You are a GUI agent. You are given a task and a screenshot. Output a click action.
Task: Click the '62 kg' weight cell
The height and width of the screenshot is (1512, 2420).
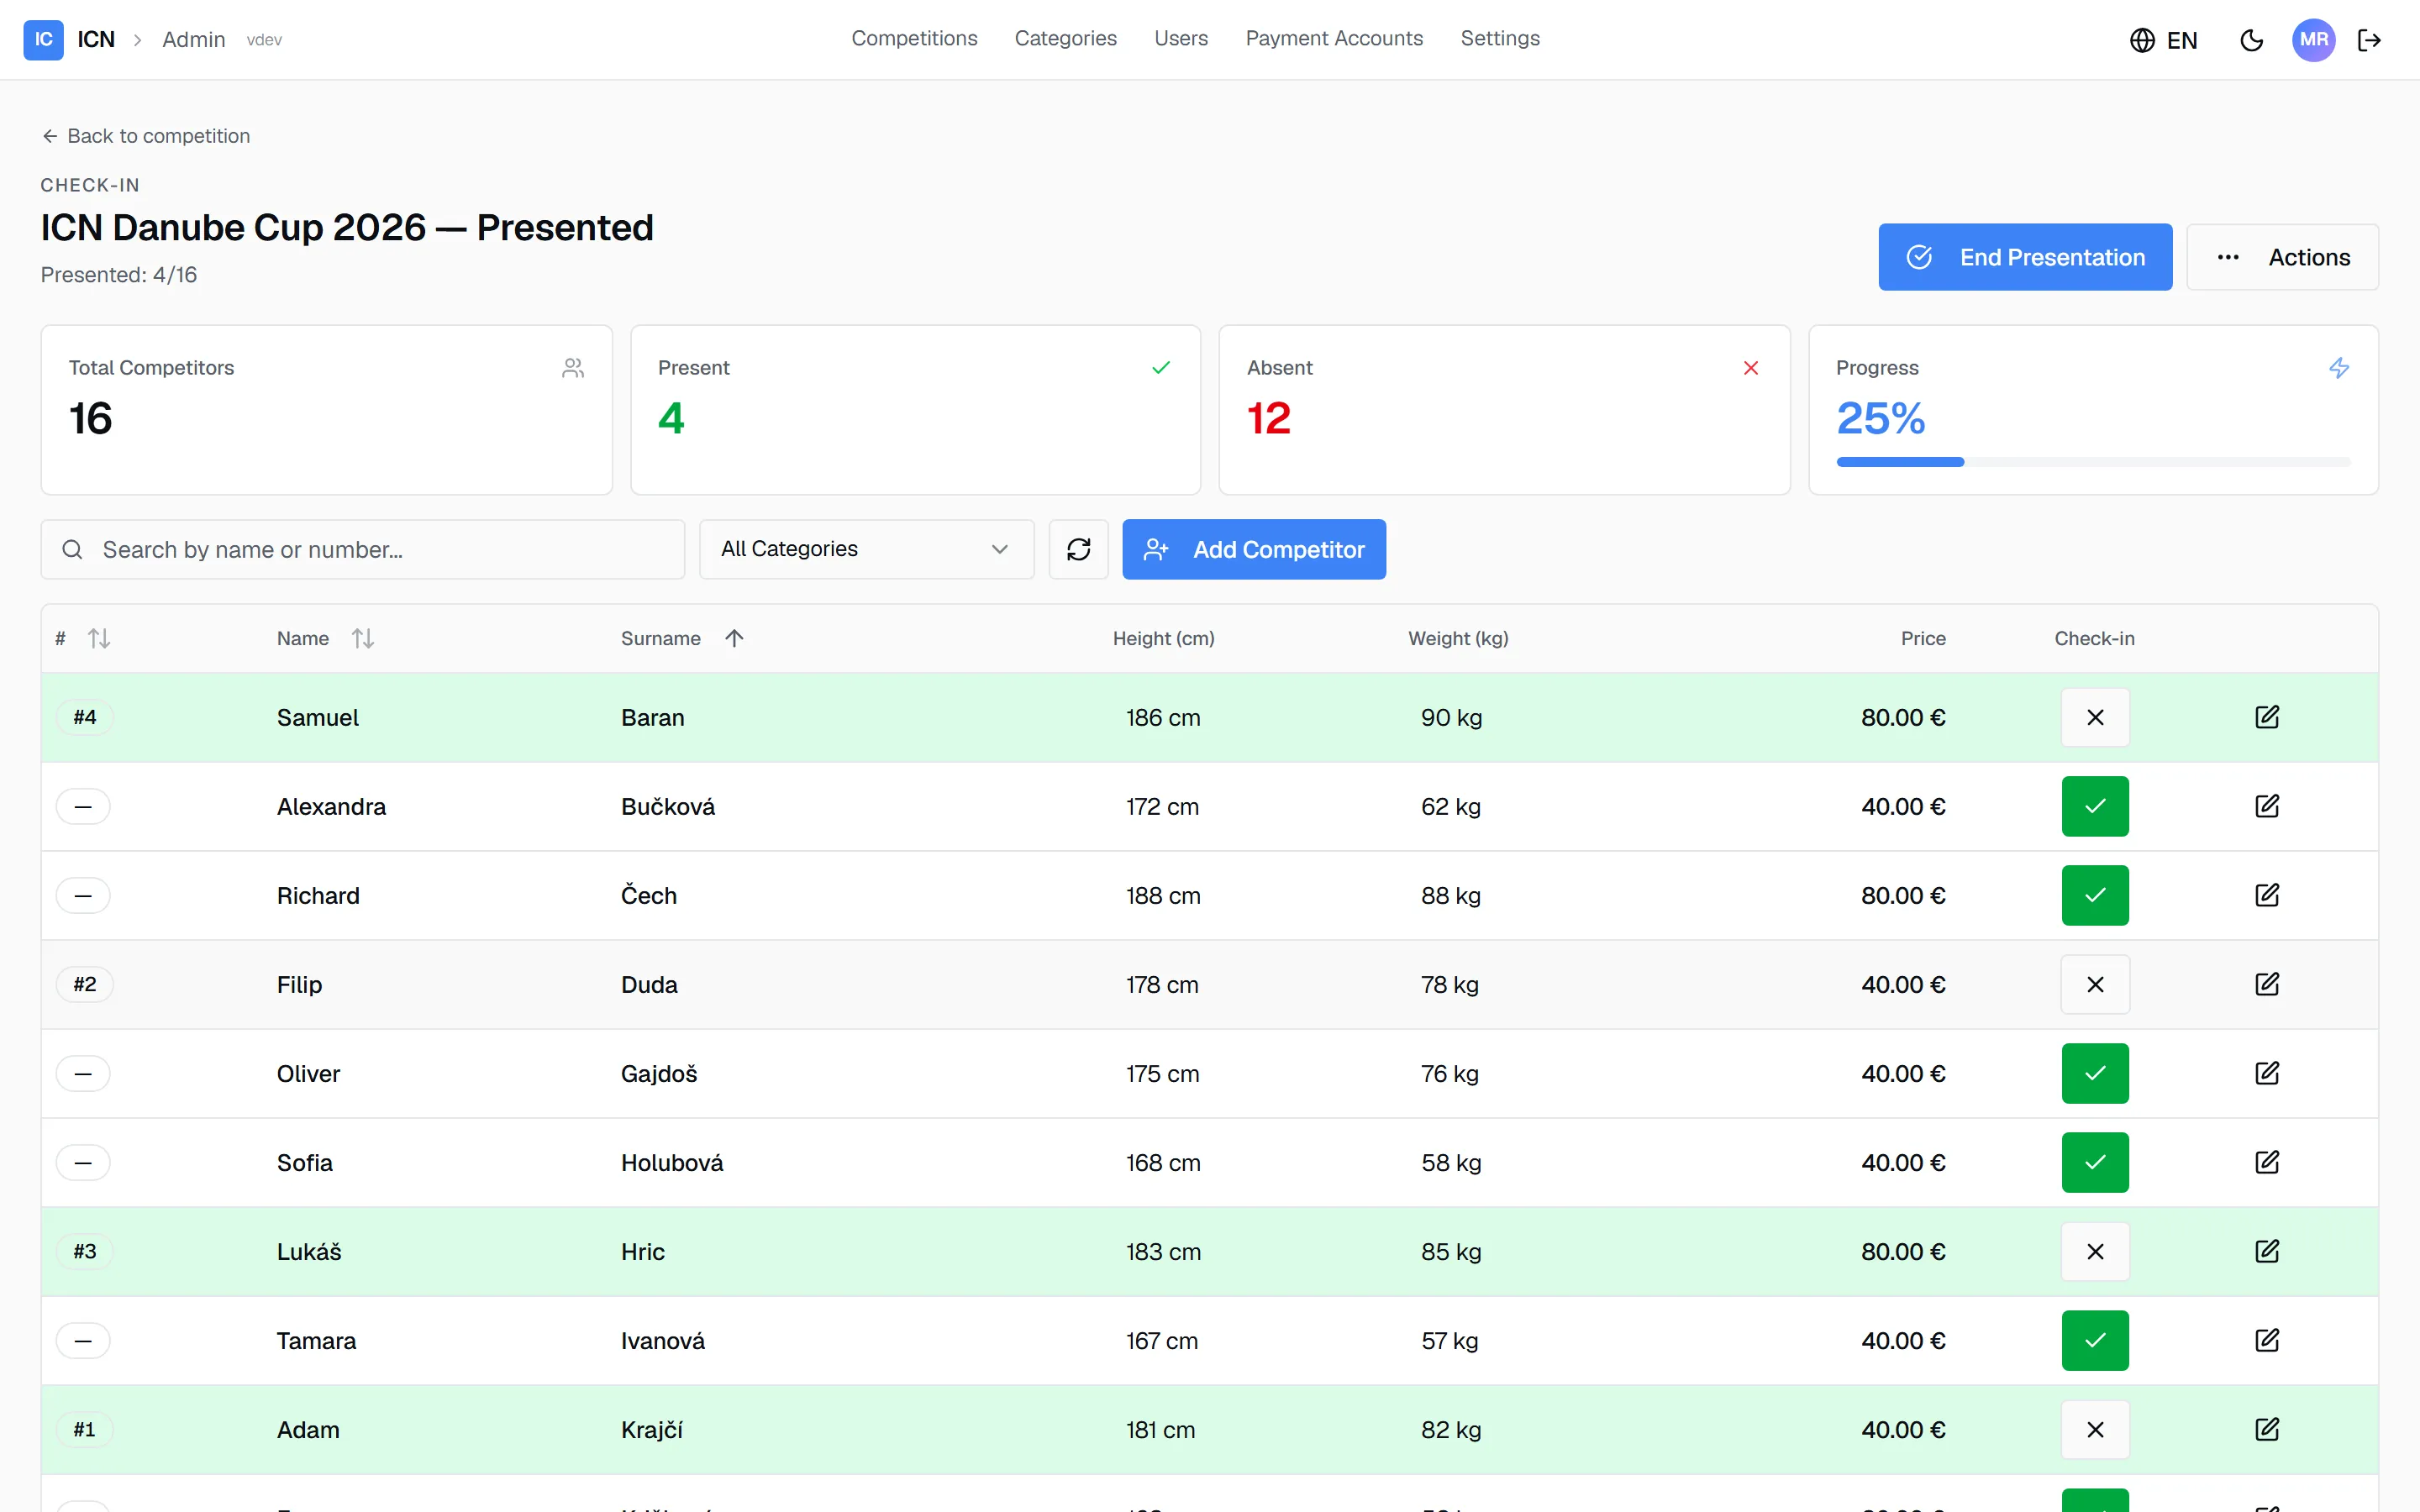tap(1451, 807)
